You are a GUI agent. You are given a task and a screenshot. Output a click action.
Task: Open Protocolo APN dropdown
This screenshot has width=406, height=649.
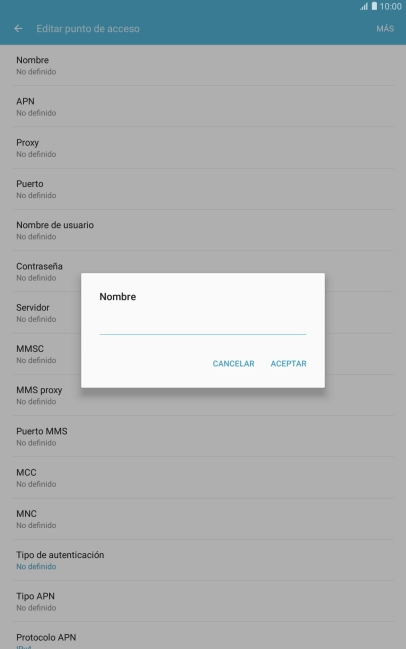(x=203, y=636)
